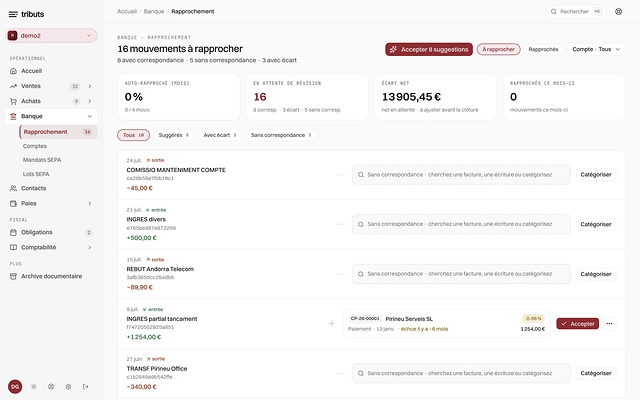
Task: Click the search magnifier icon in Rechercher
Action: coord(553,11)
